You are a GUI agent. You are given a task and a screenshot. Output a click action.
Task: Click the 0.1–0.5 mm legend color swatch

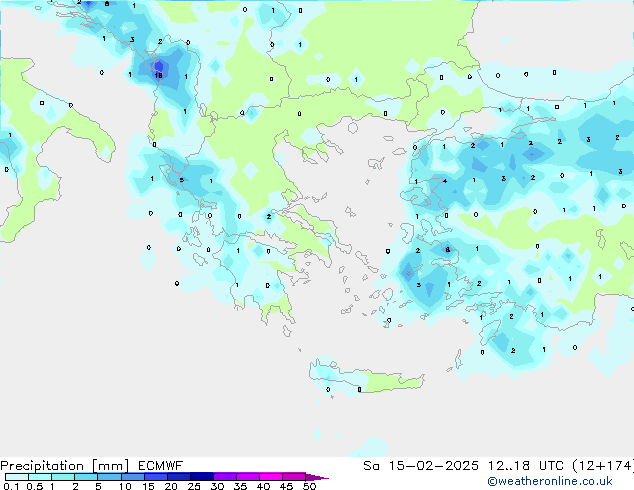pyautogui.click(x=17, y=477)
